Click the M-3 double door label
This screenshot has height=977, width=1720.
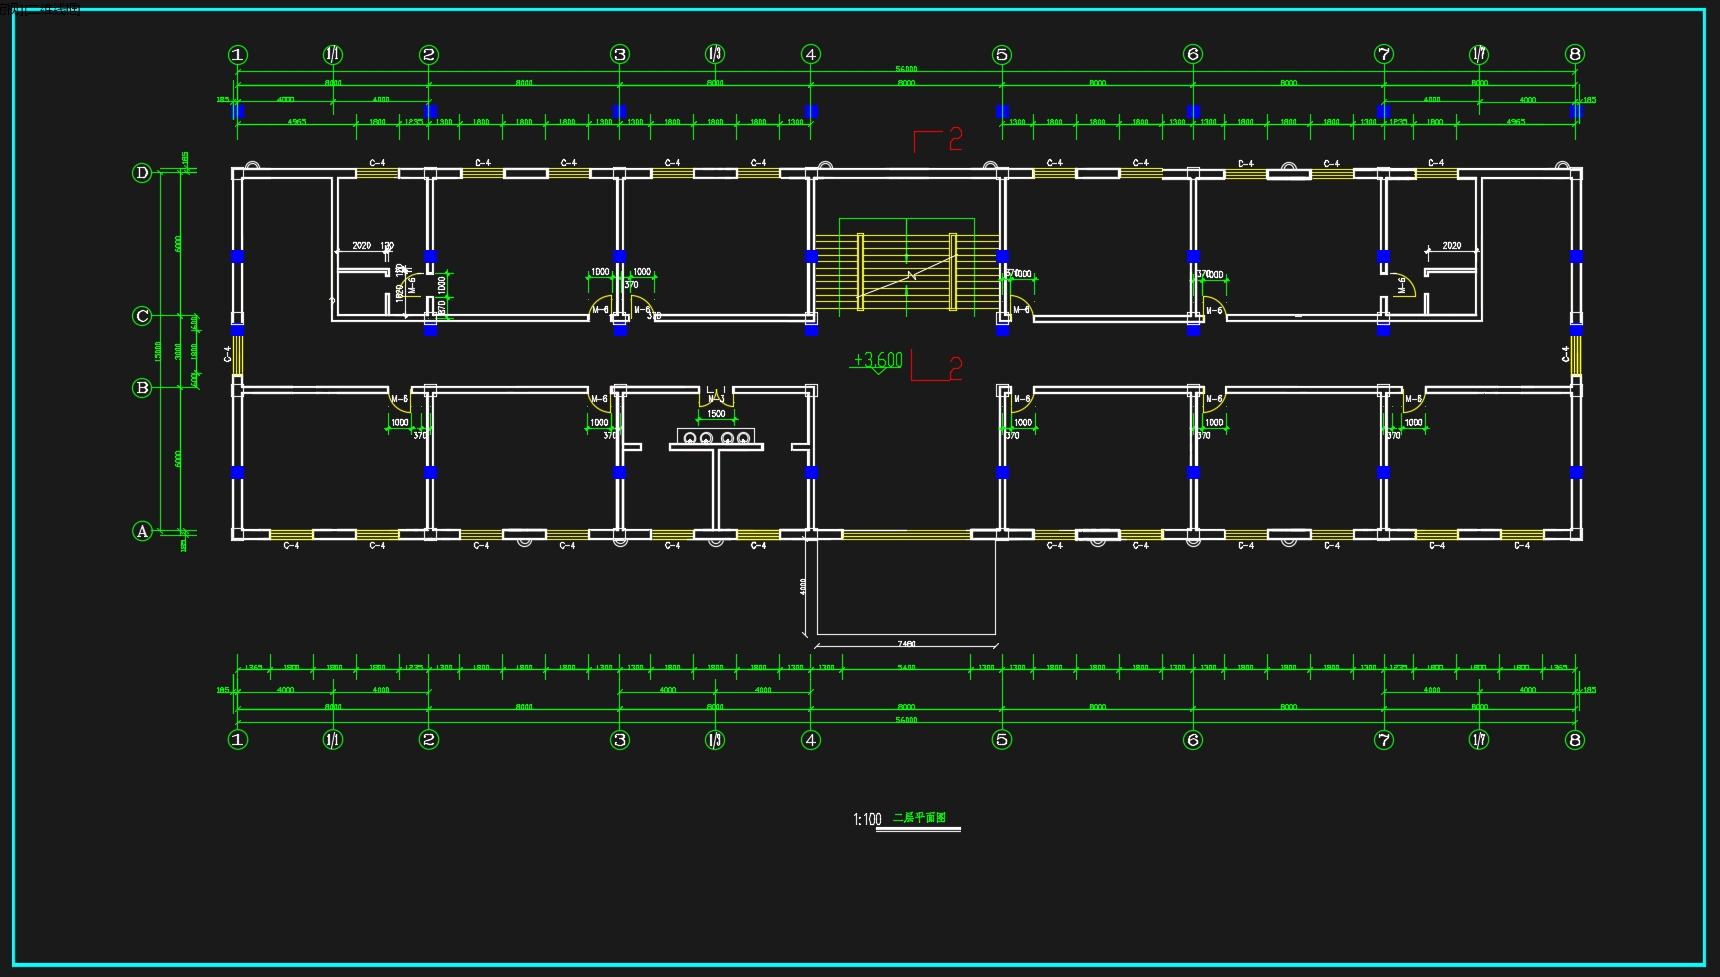point(716,399)
